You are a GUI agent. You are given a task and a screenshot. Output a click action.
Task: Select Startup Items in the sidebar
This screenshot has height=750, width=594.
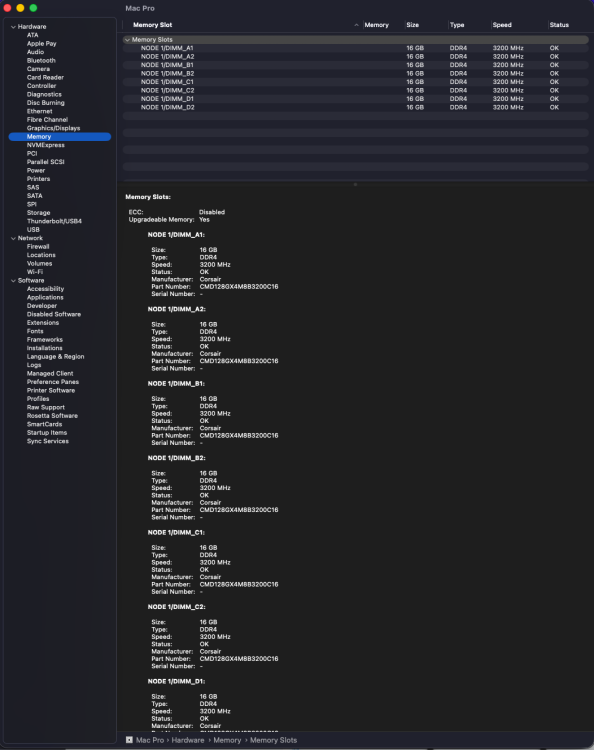(x=47, y=433)
